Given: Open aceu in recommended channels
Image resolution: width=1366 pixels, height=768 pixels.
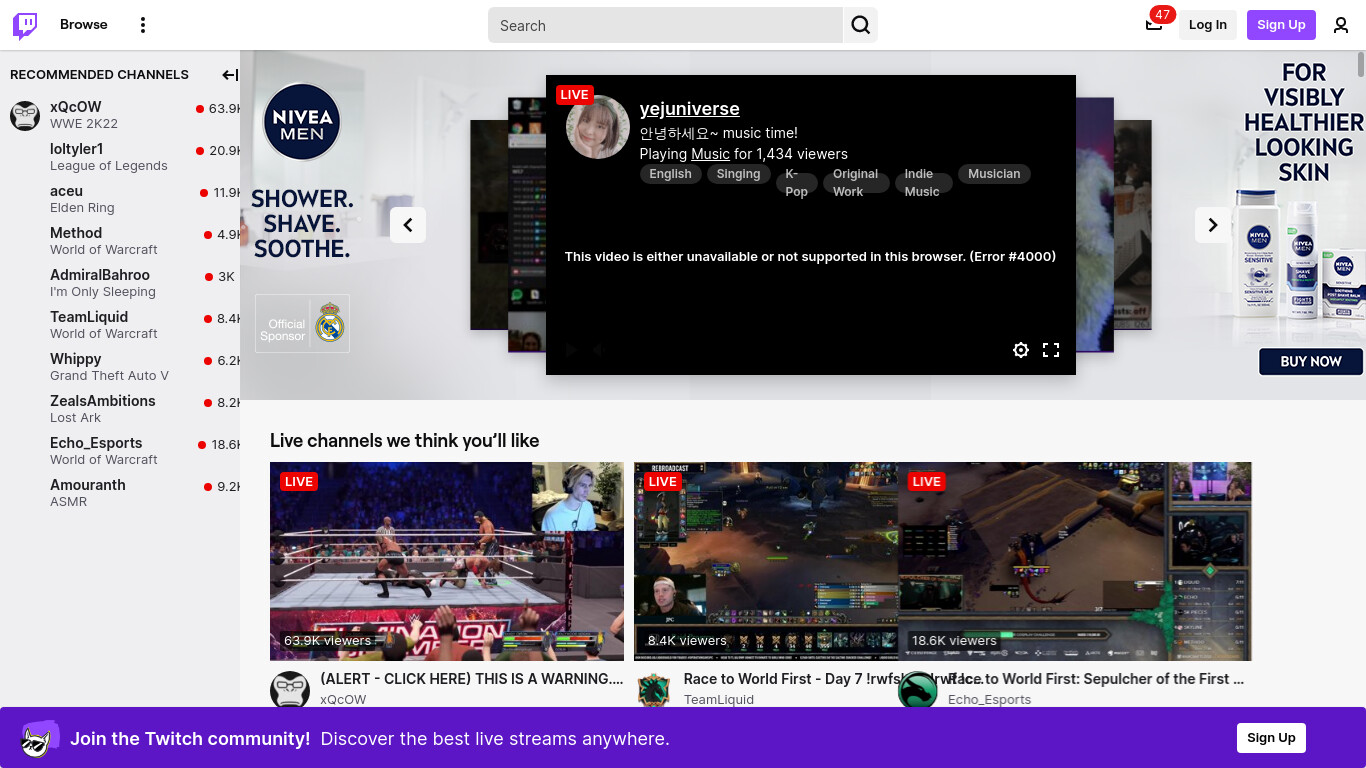Looking at the screenshot, I should tap(120, 199).
